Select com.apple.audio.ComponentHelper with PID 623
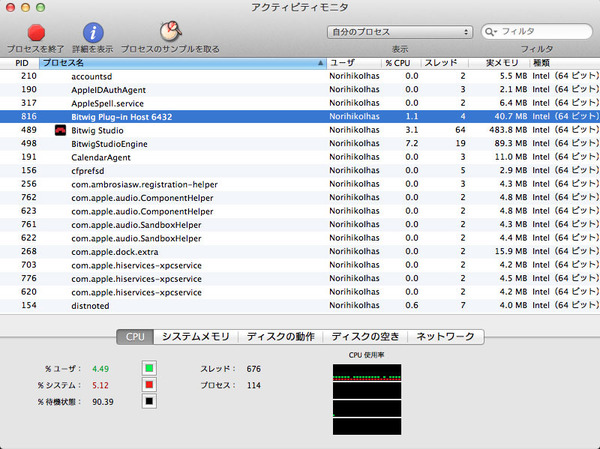The image size is (600, 449). pyautogui.click(x=300, y=211)
